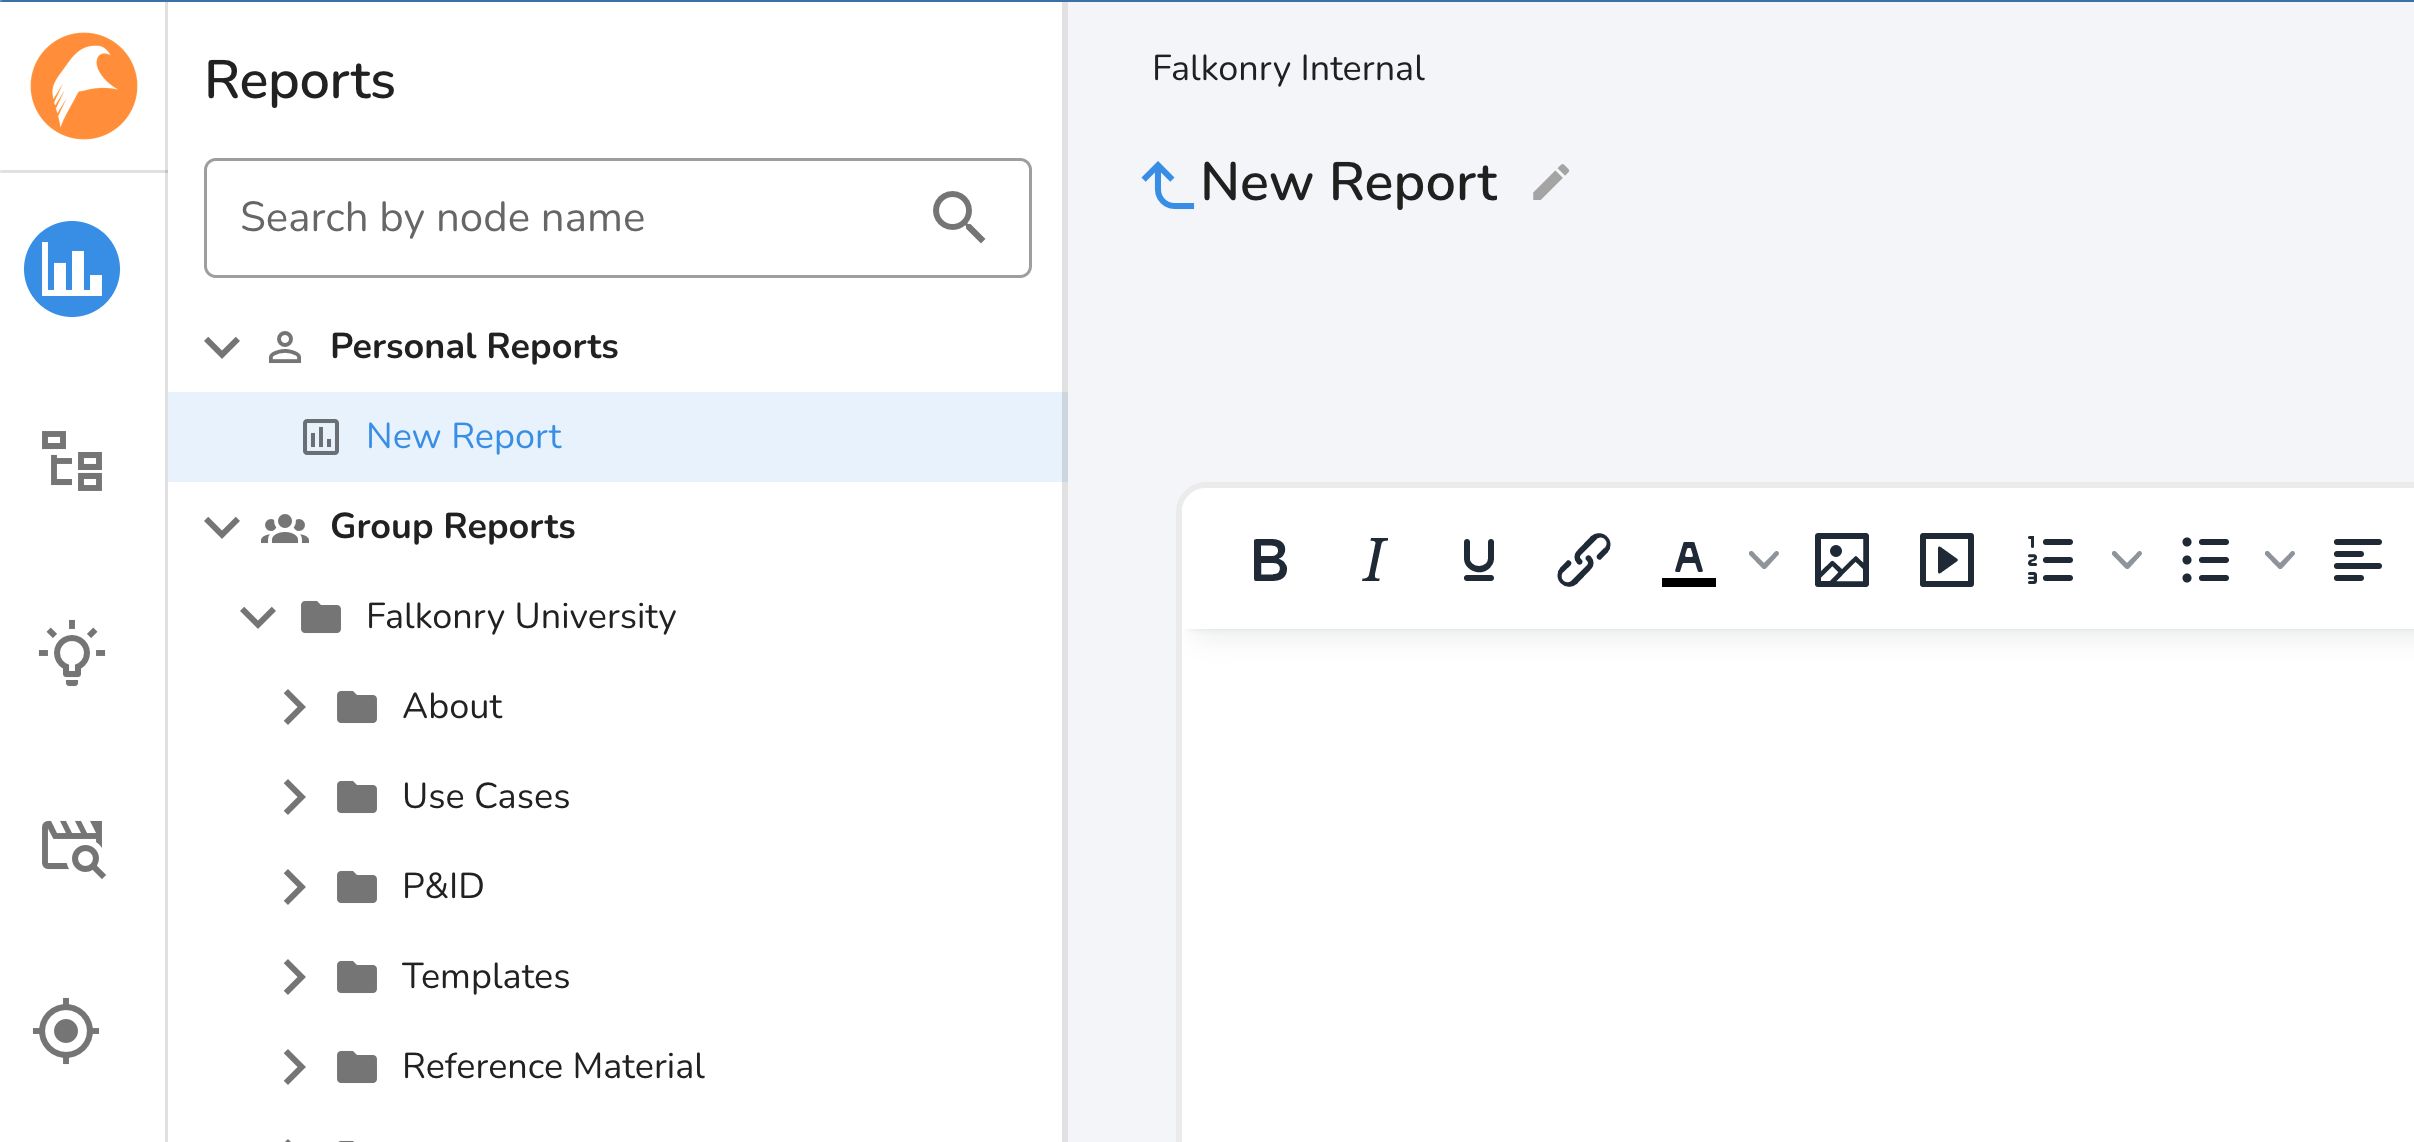This screenshot has width=2414, height=1142.
Task: Collapse the Falkonry University folder
Action: coord(258,617)
